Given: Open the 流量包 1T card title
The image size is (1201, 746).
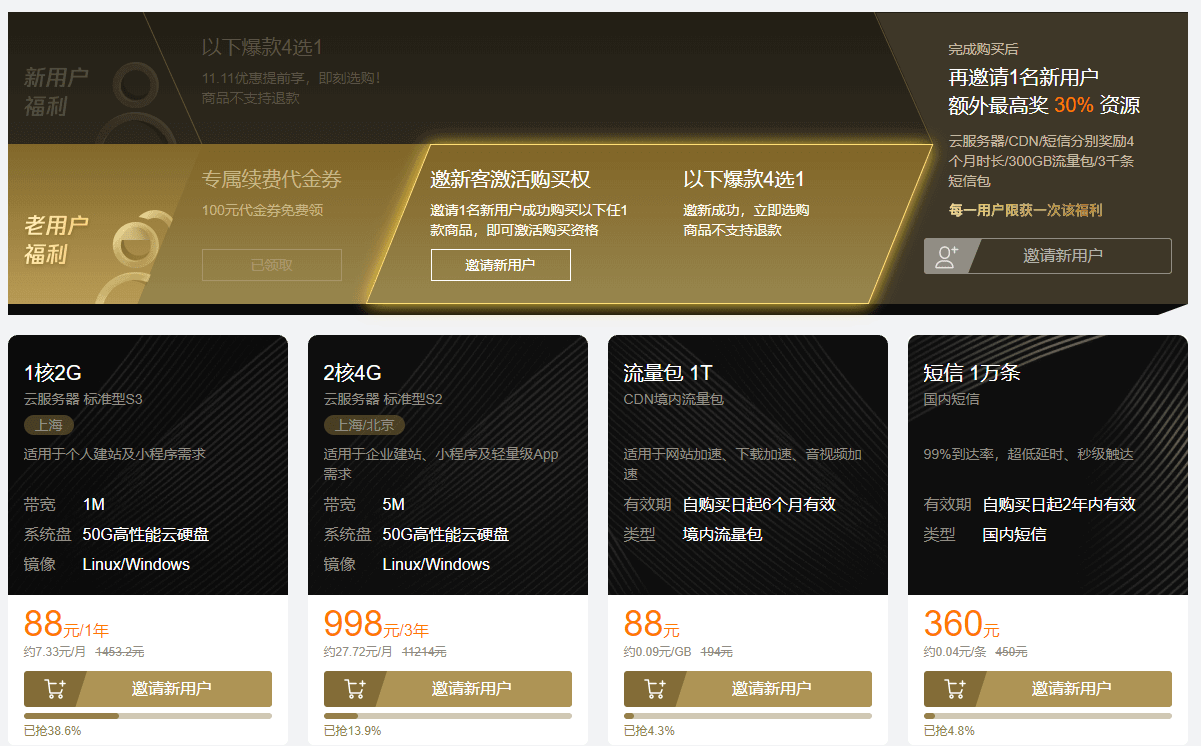Looking at the screenshot, I should (x=667, y=373).
